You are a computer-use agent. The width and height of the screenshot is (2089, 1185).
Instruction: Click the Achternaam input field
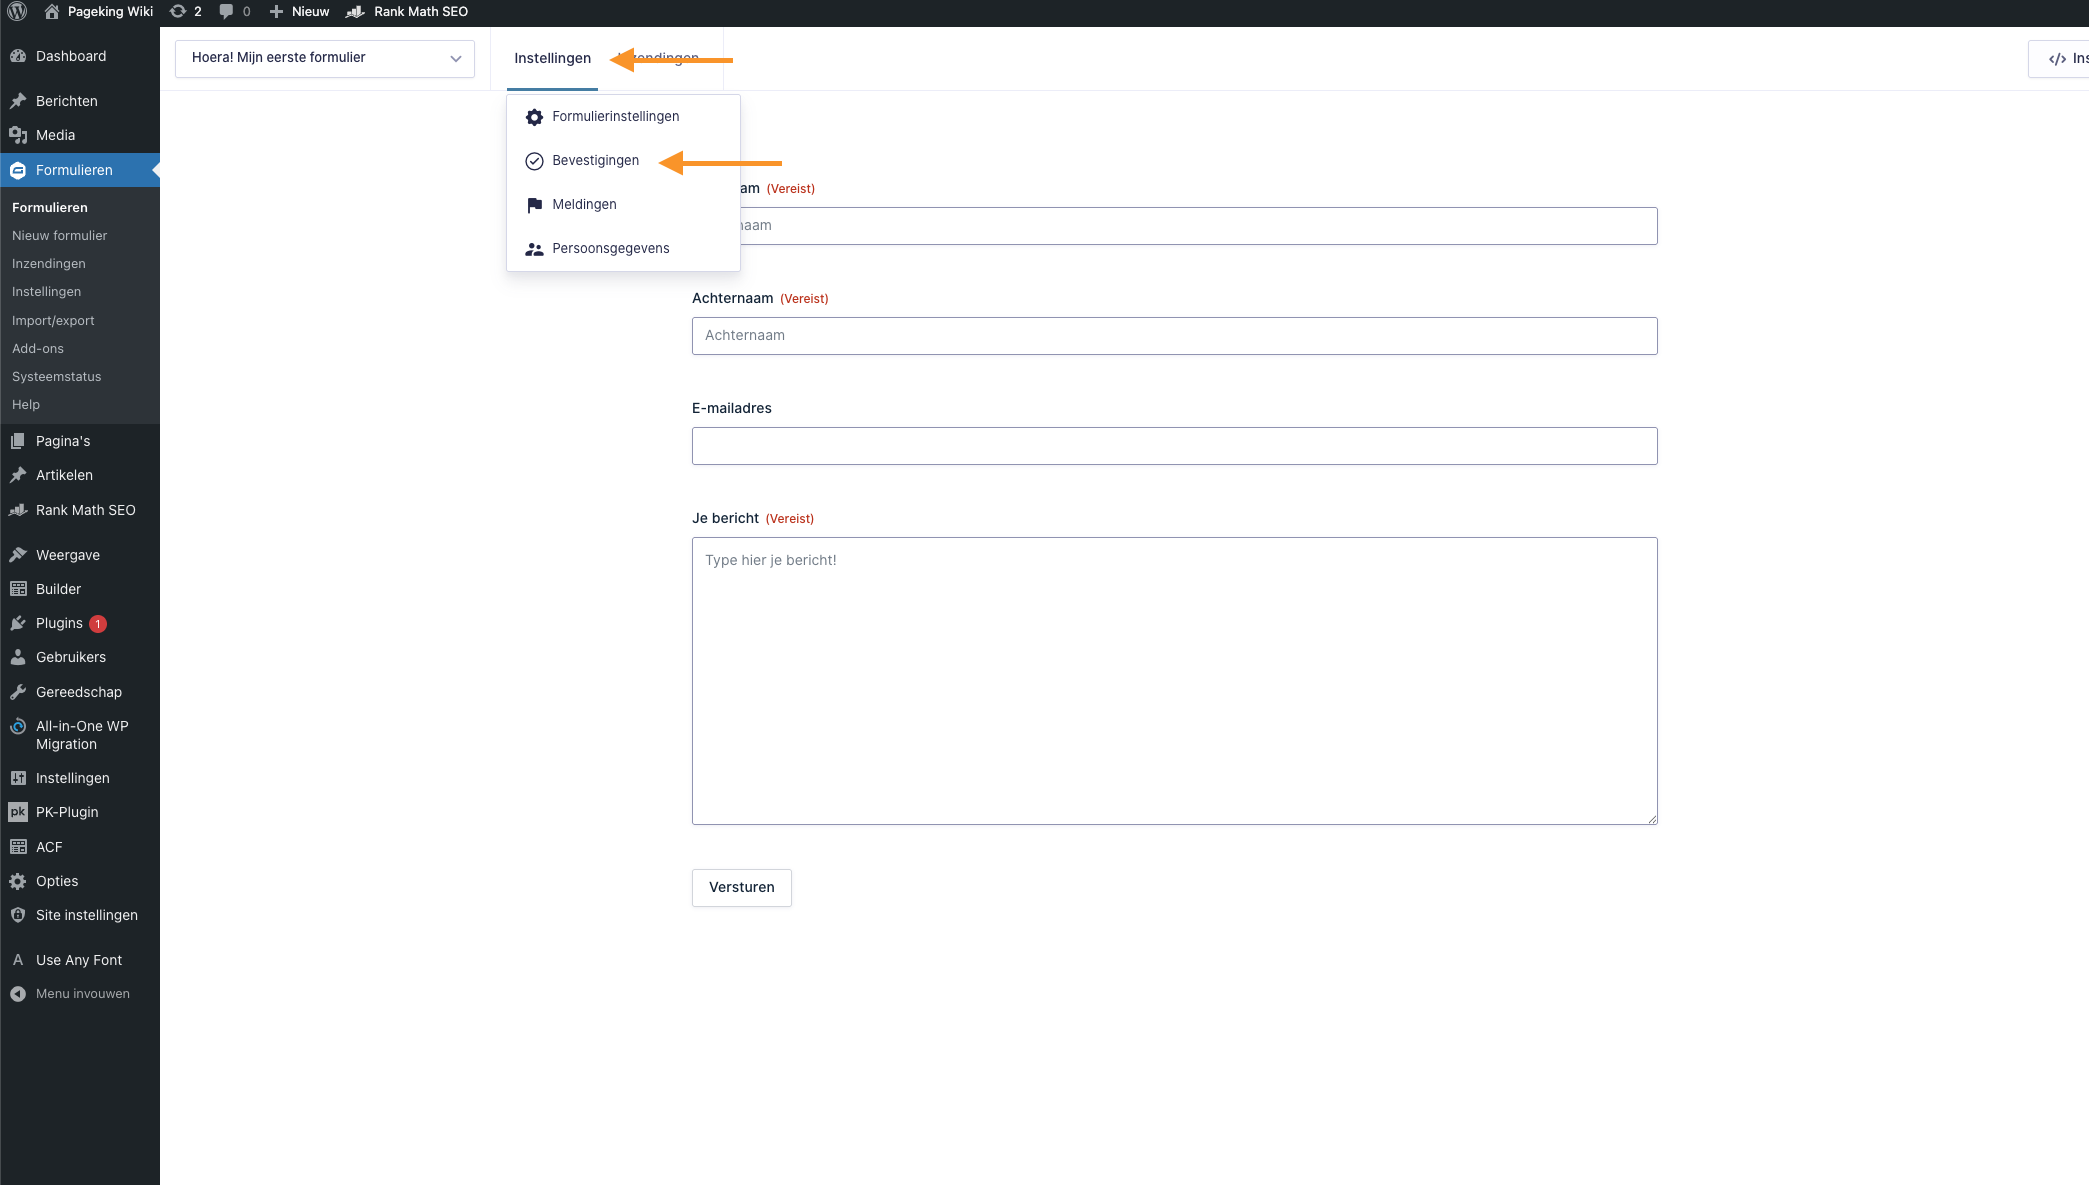click(x=1174, y=336)
